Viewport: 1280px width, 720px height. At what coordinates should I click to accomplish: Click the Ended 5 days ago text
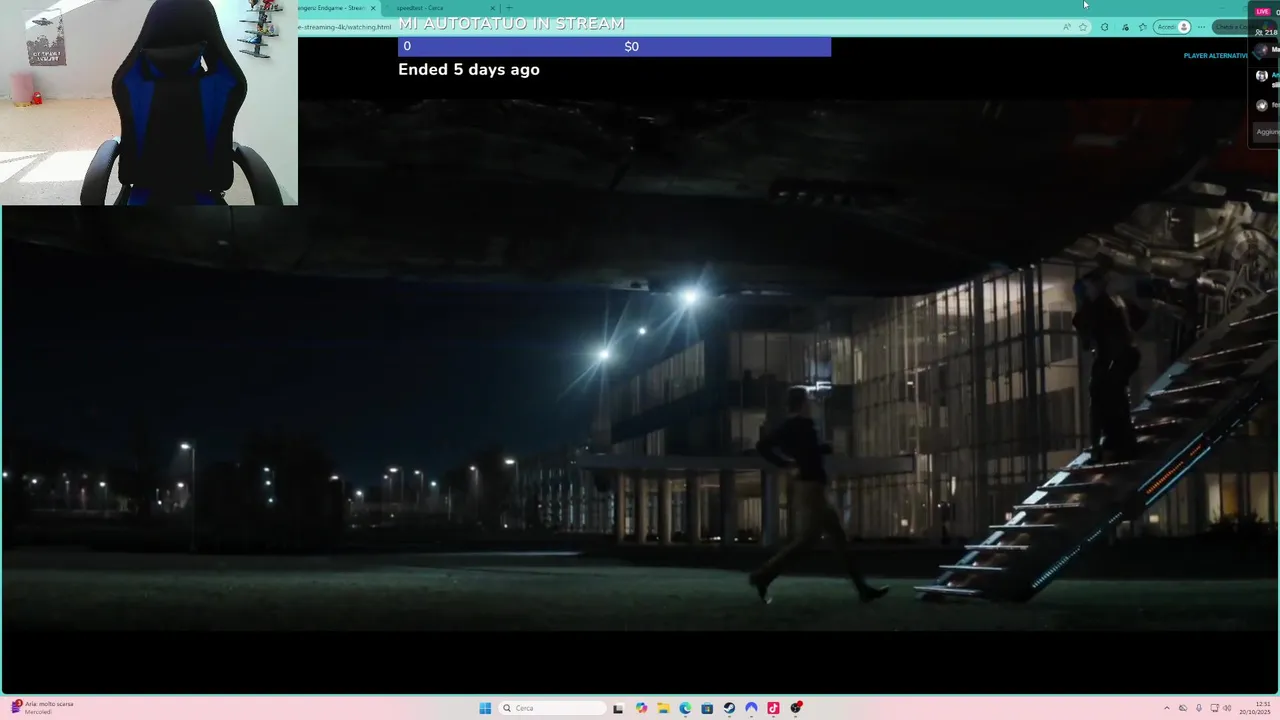(x=469, y=69)
